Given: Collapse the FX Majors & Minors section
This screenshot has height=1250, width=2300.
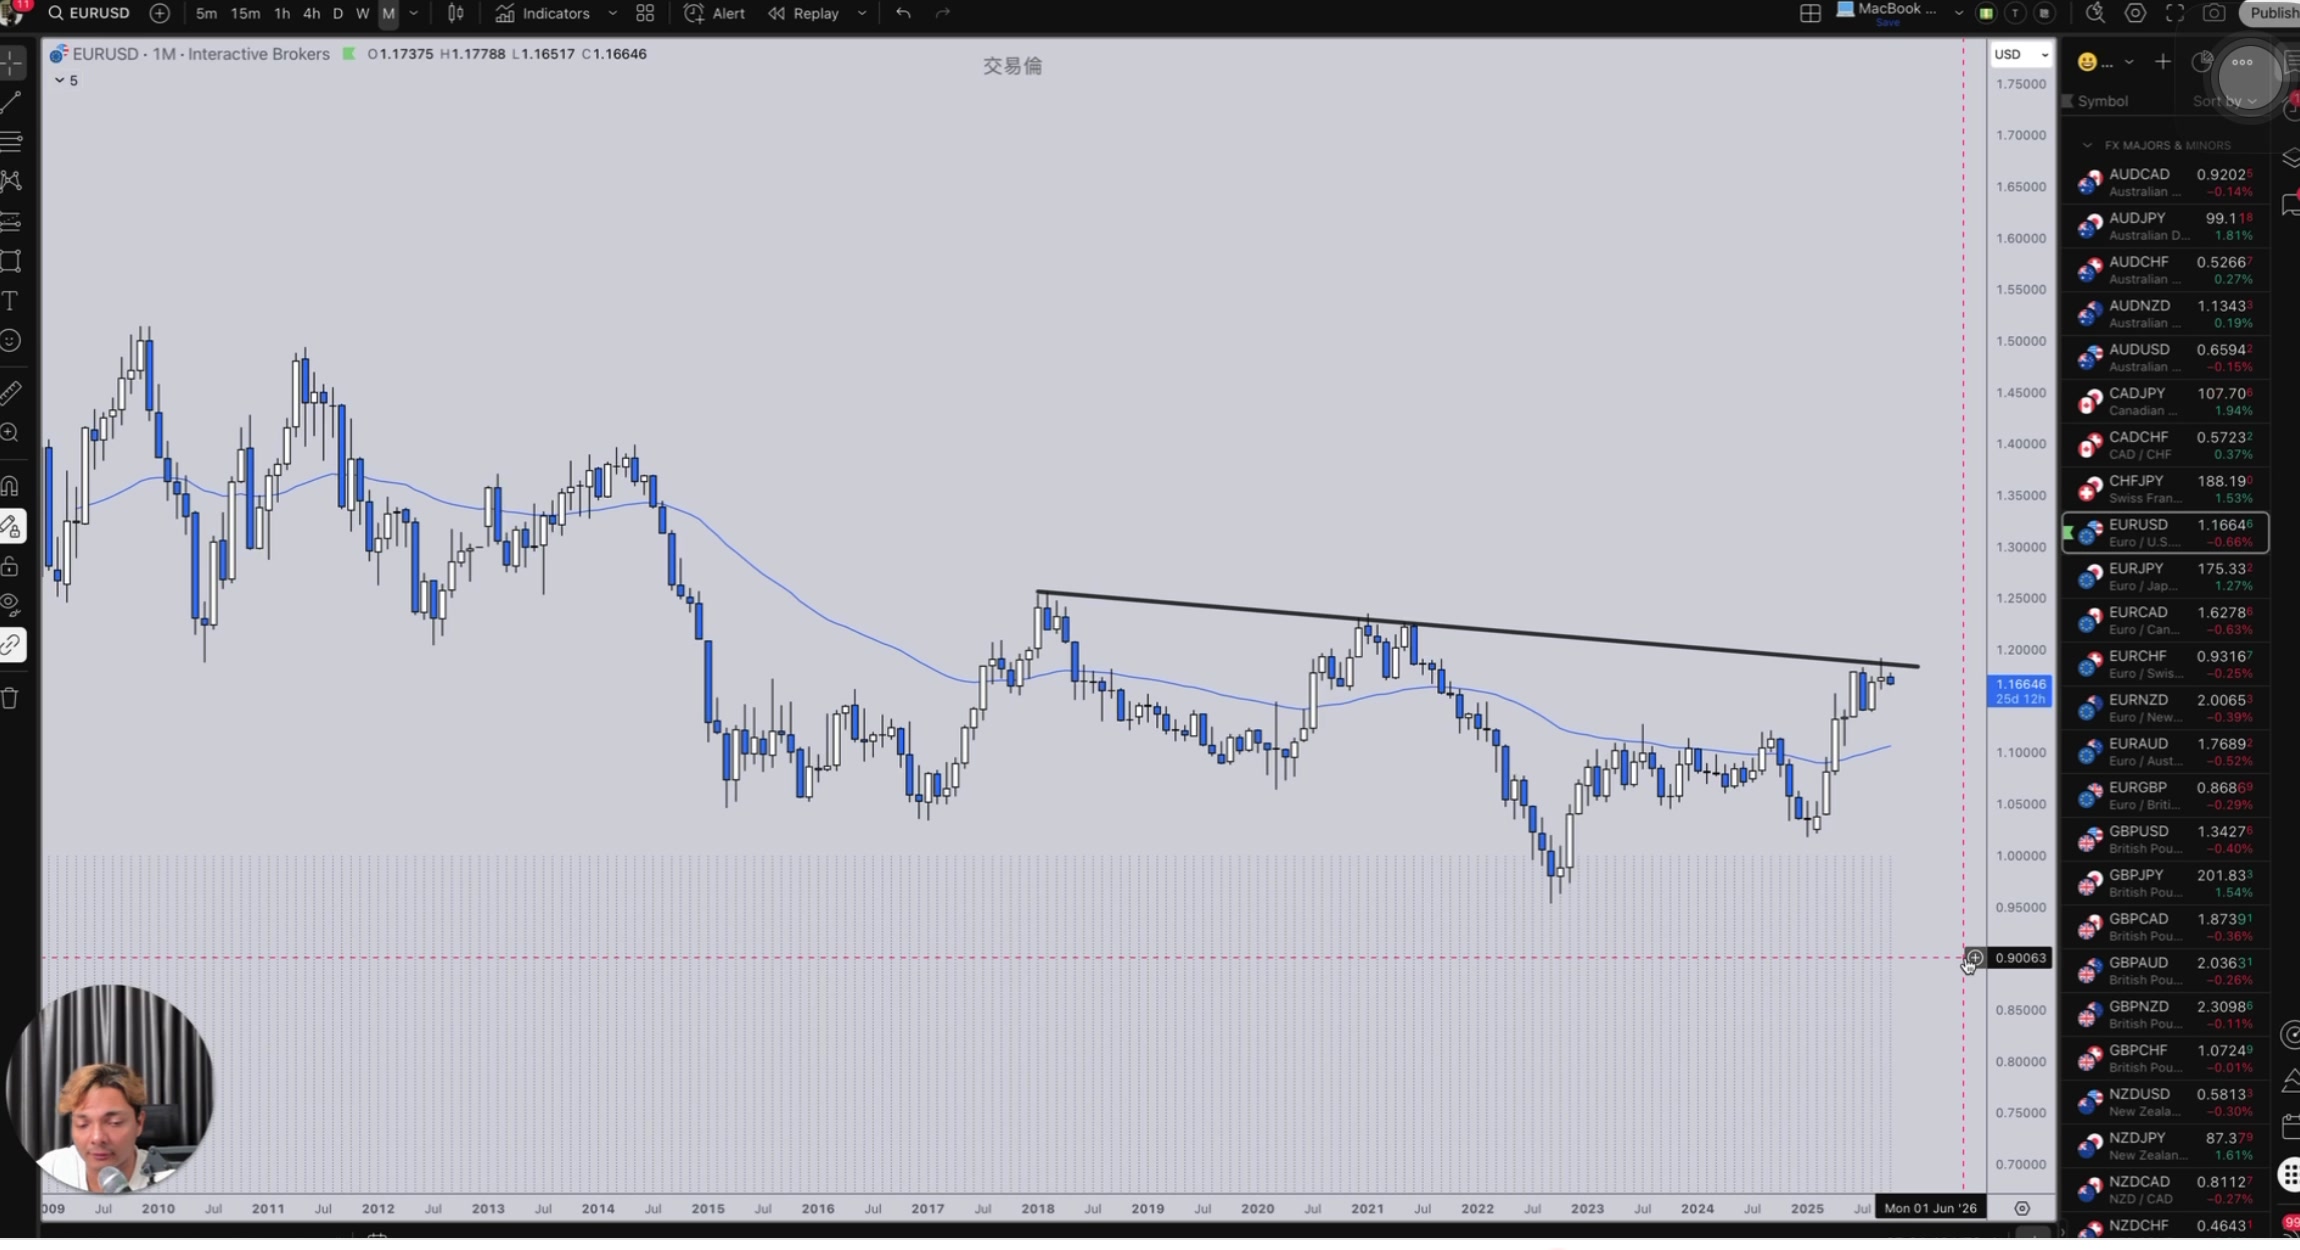Looking at the screenshot, I should coord(2087,145).
